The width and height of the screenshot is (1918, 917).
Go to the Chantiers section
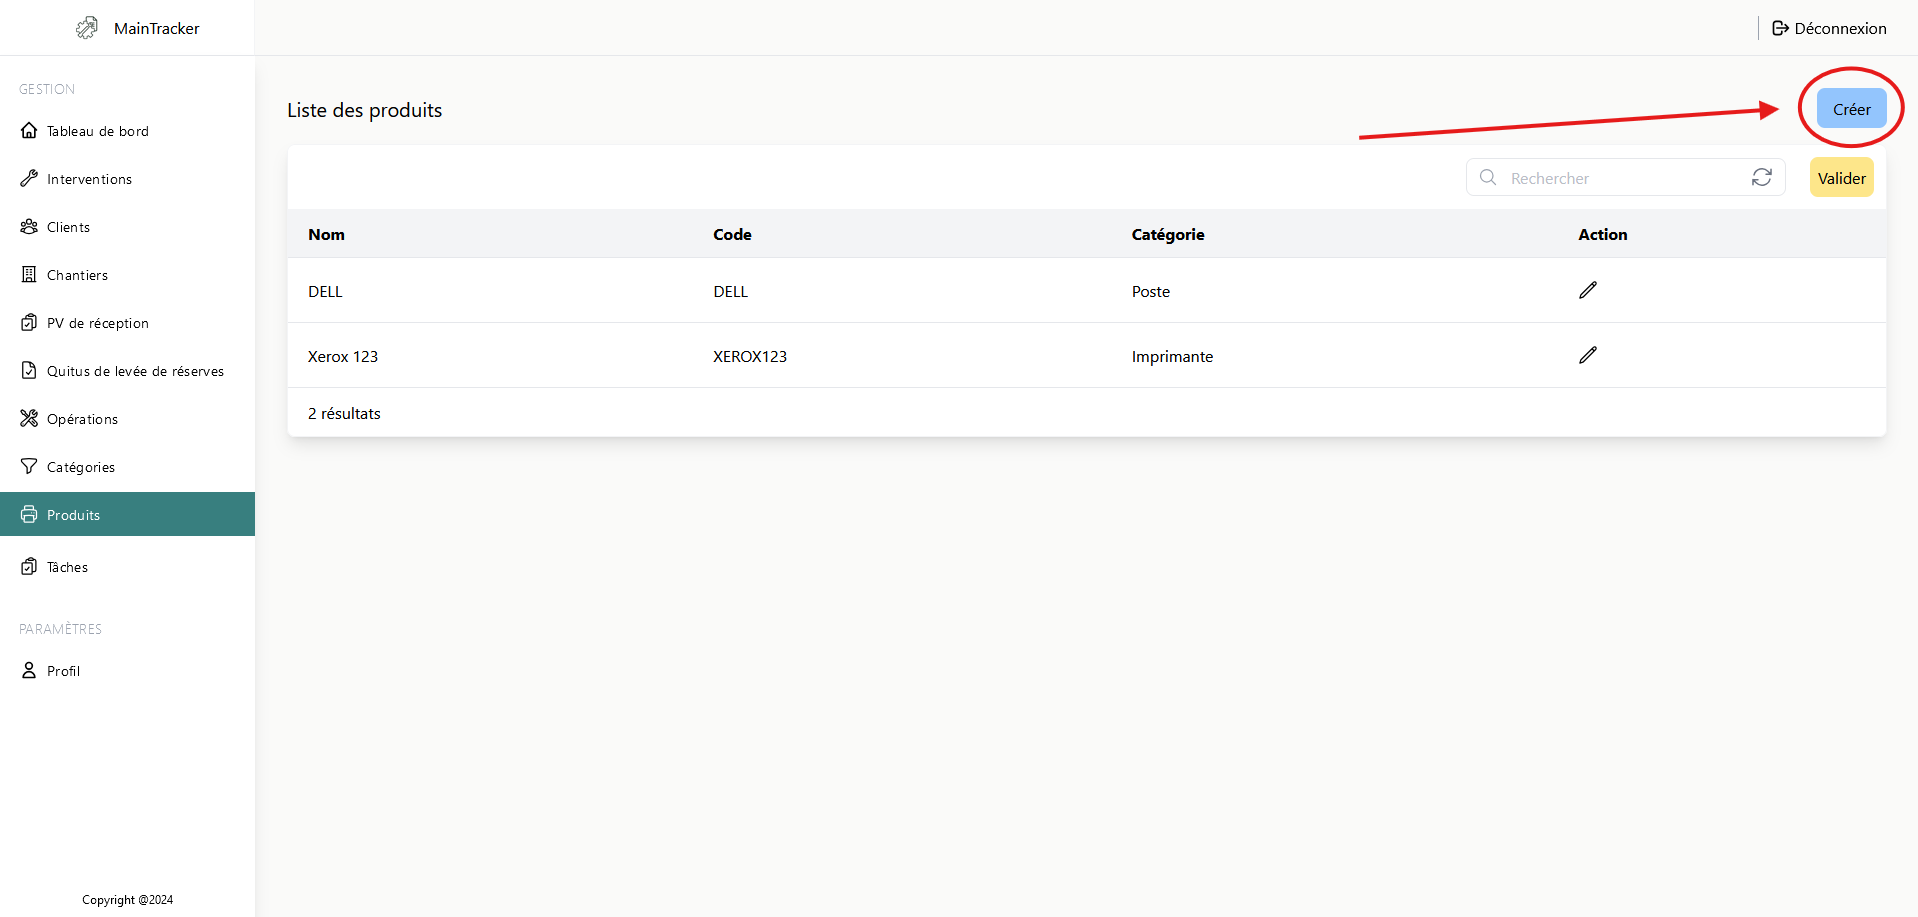(77, 275)
